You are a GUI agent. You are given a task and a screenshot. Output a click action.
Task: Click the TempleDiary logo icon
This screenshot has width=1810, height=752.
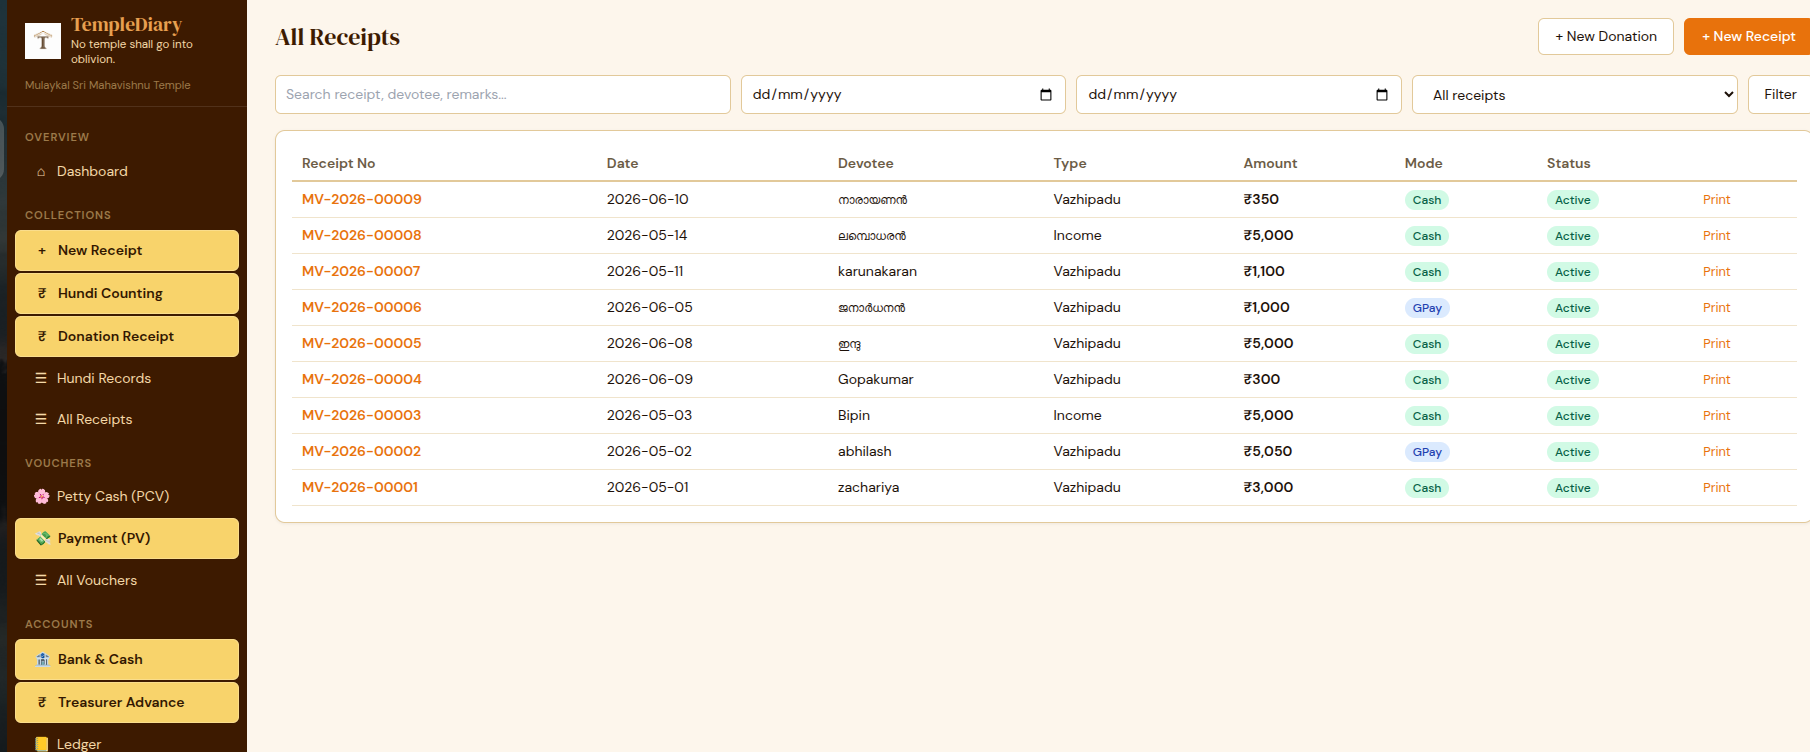tap(42, 41)
